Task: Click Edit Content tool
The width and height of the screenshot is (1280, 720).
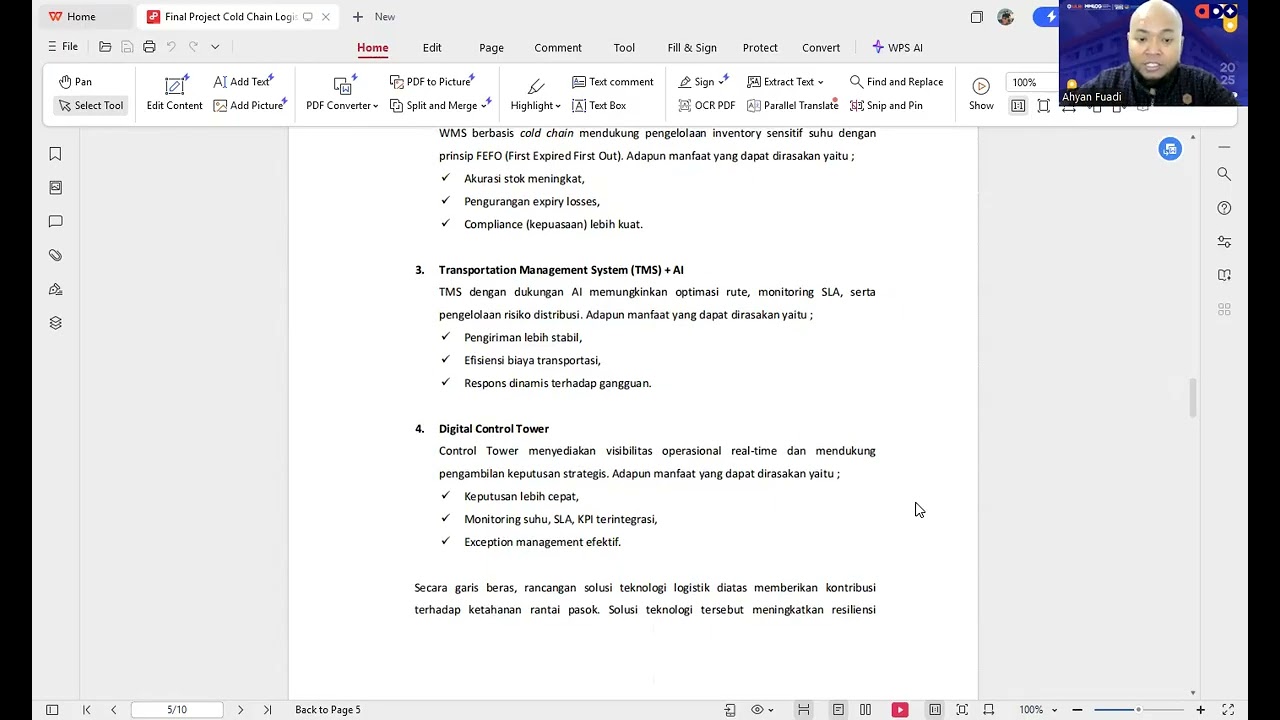Action: [x=174, y=93]
